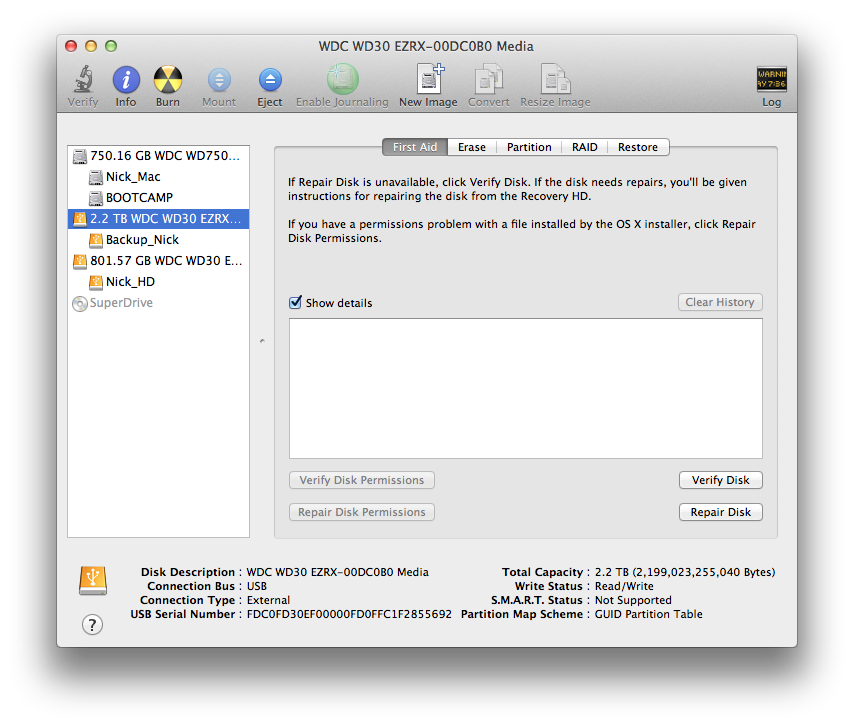Click the S.M.A.R.T. Status Not Supported text
This screenshot has height=726, width=854.
coord(633,600)
